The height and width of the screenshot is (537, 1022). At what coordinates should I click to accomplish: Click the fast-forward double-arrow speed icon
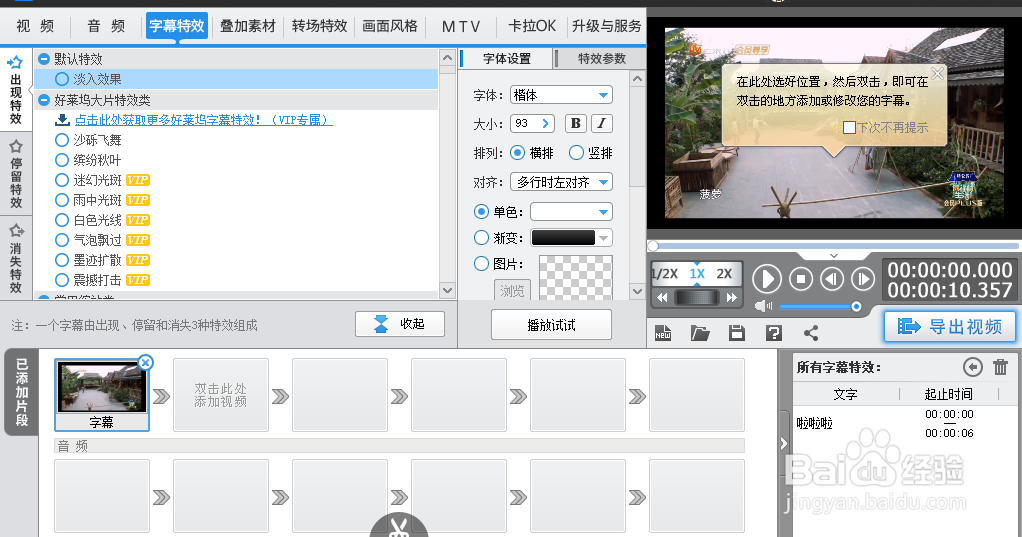click(x=731, y=298)
